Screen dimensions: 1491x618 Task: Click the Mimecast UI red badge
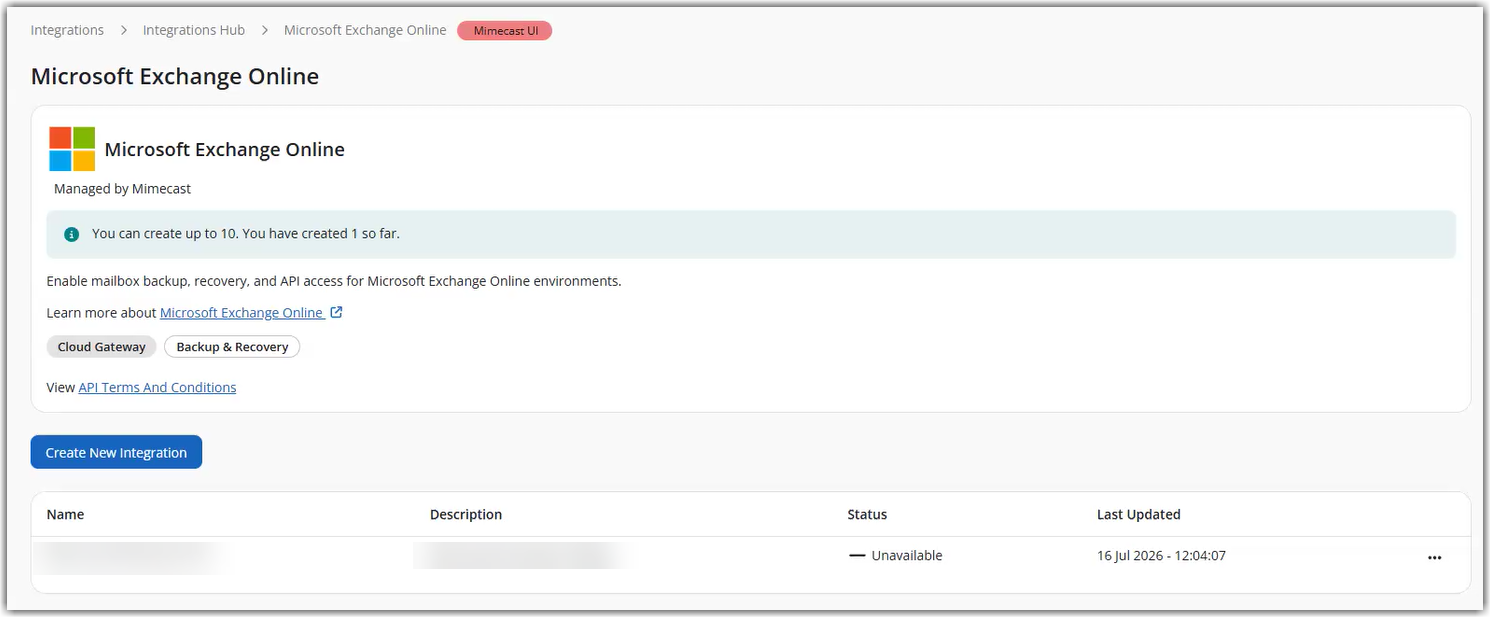(x=505, y=31)
